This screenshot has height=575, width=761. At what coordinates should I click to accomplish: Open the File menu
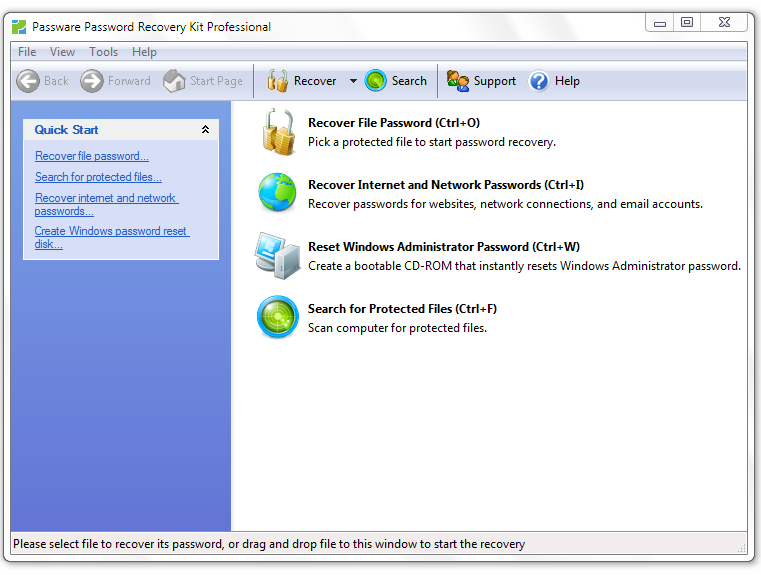(x=27, y=51)
